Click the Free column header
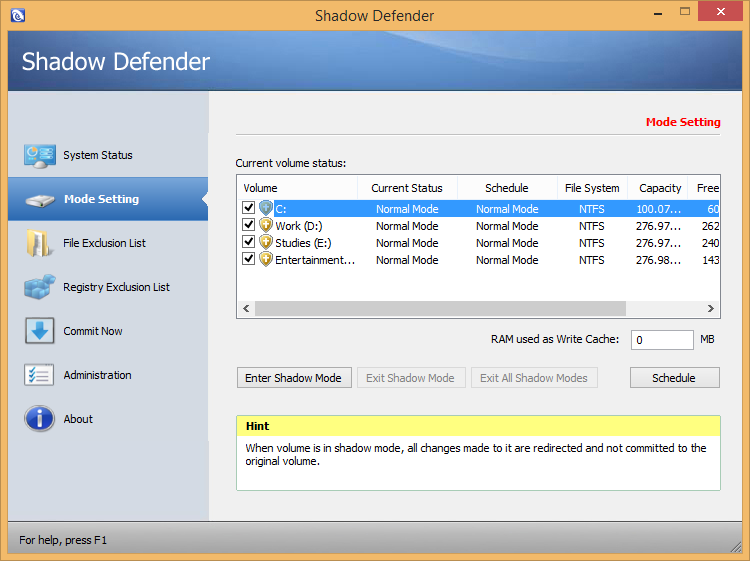750x561 pixels. click(704, 188)
